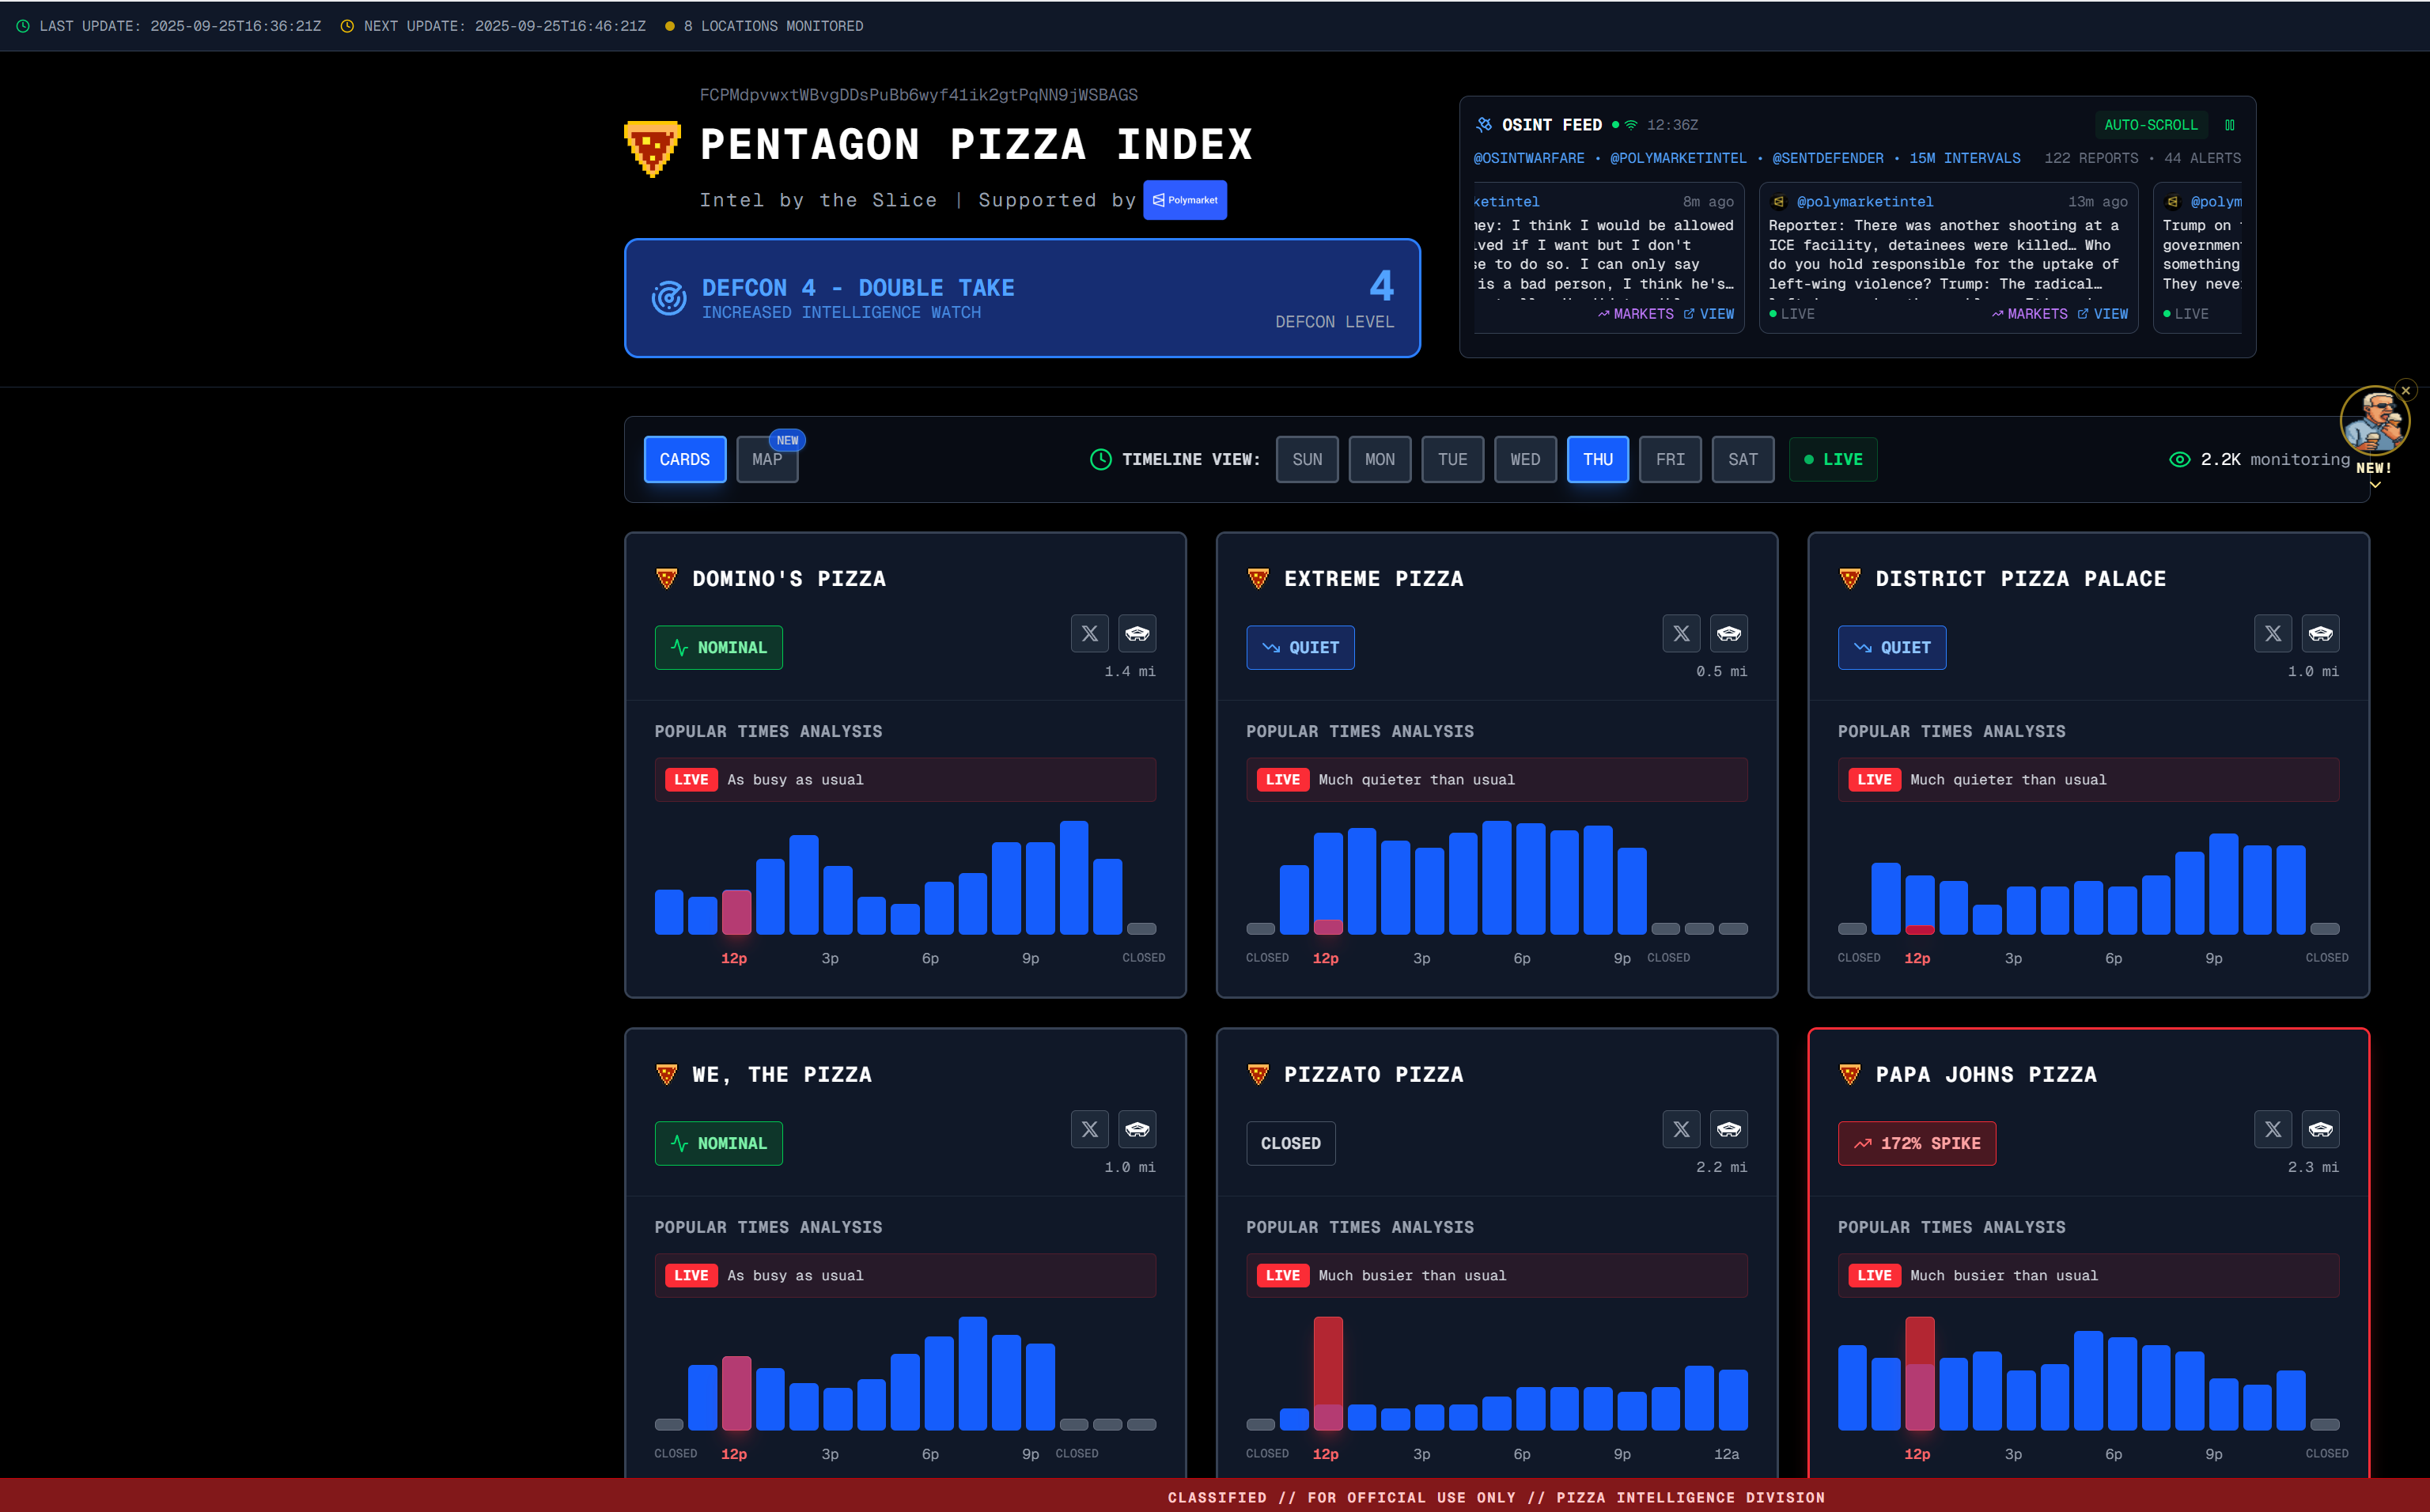Viewport: 2430px width, 1512px height.
Task: Click '122 REPORTS' count in feed
Action: (x=2091, y=158)
